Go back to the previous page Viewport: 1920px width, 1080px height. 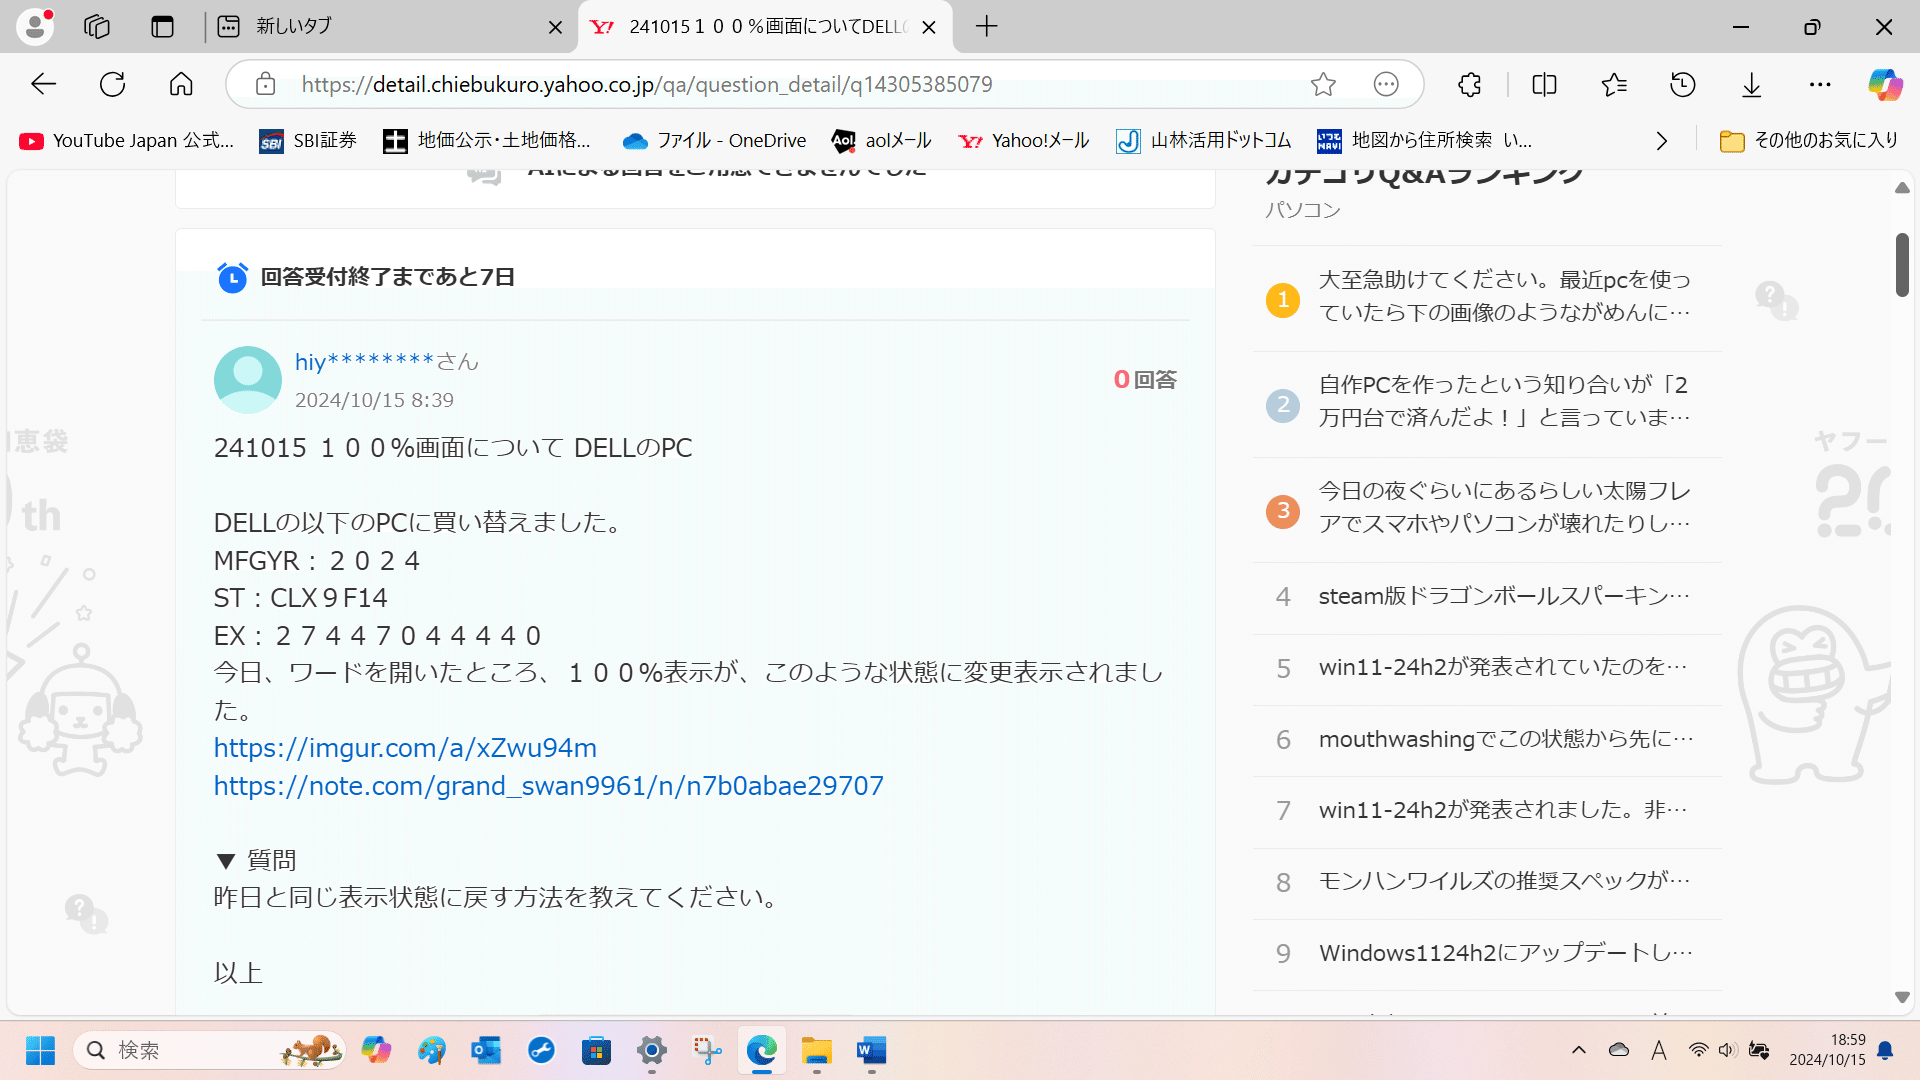coord(43,84)
